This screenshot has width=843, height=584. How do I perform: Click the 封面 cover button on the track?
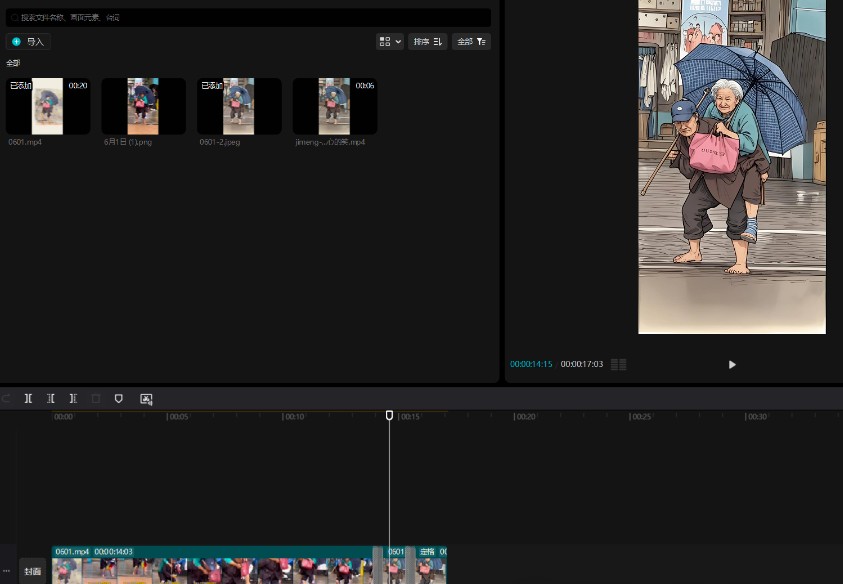tap(33, 571)
